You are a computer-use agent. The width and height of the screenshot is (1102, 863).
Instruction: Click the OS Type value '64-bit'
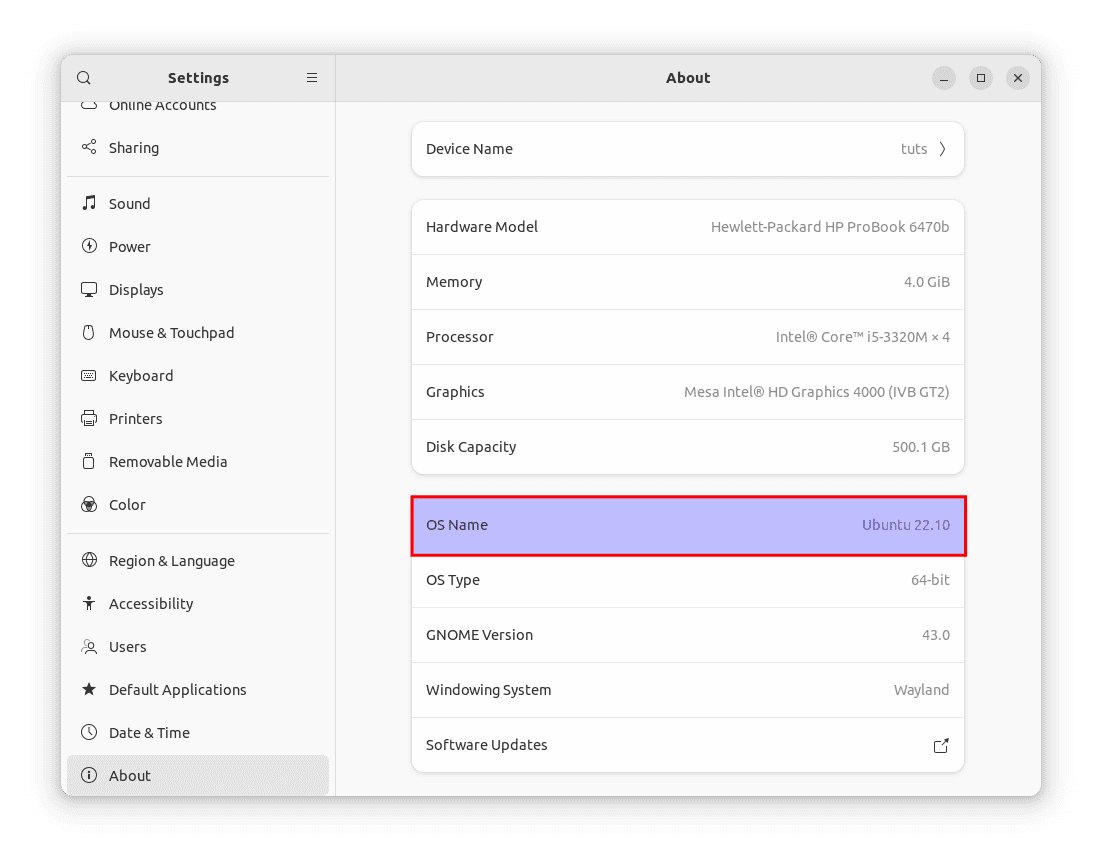[930, 580]
